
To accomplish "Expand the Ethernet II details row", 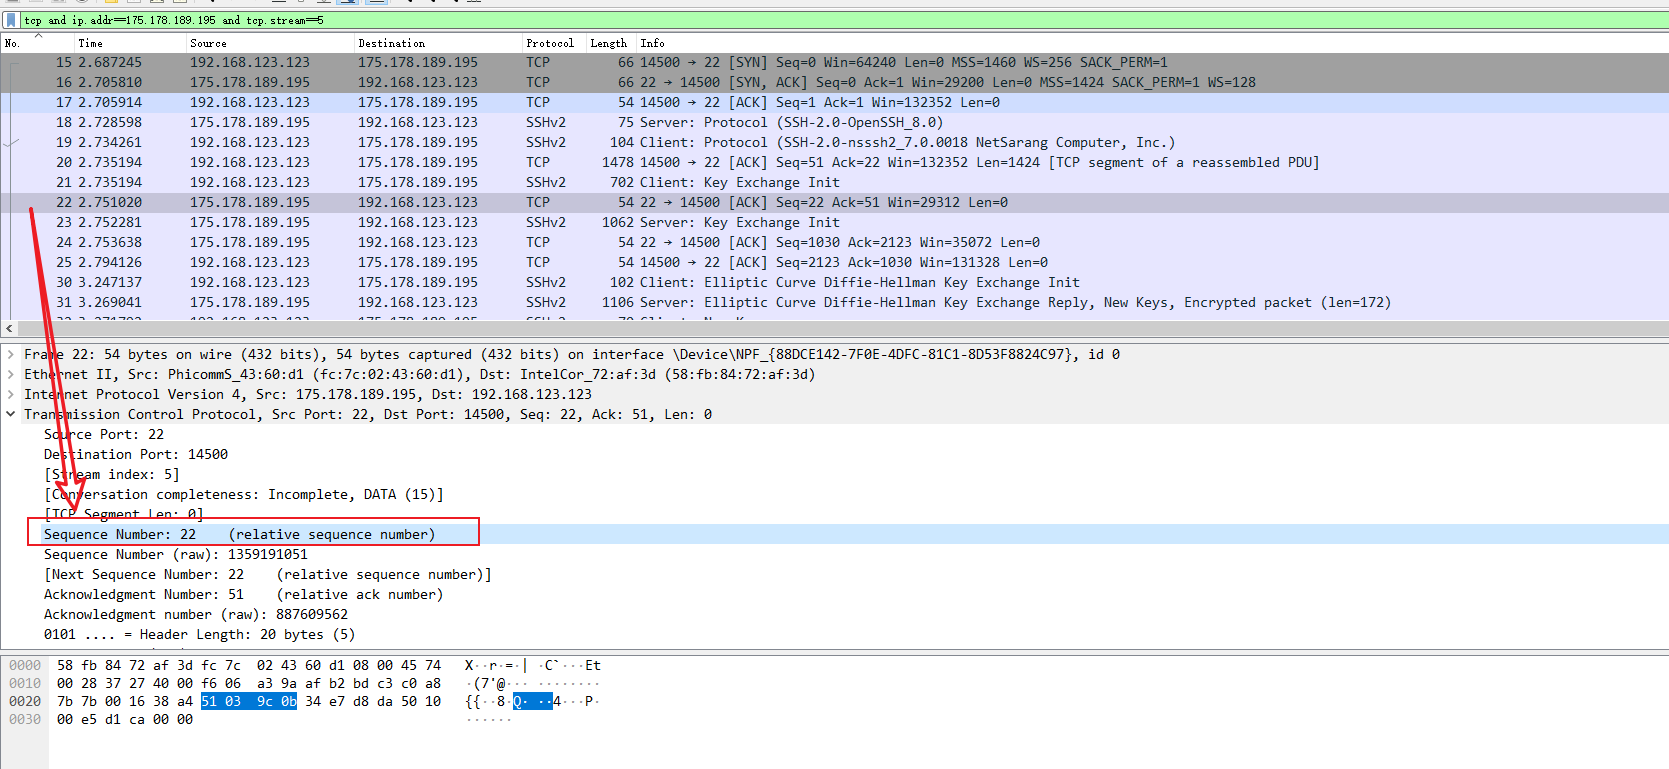I will pos(11,374).
